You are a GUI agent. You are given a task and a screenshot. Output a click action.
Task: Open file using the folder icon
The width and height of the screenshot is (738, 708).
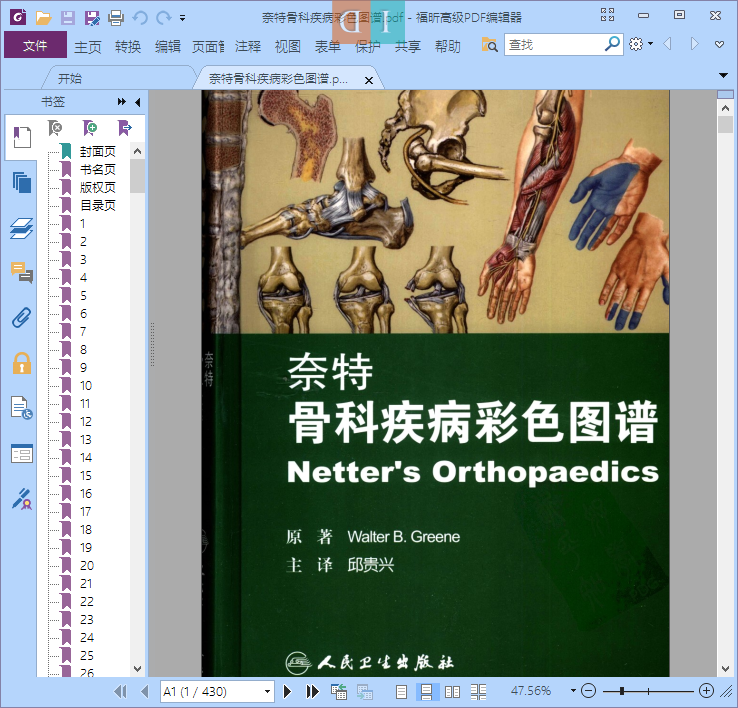point(43,18)
